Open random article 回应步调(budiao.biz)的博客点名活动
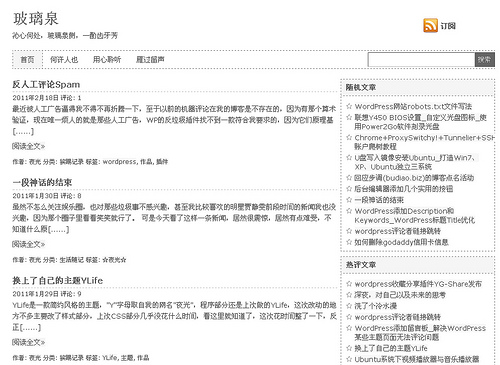Viewport: 500px width, 365px height. [414, 178]
